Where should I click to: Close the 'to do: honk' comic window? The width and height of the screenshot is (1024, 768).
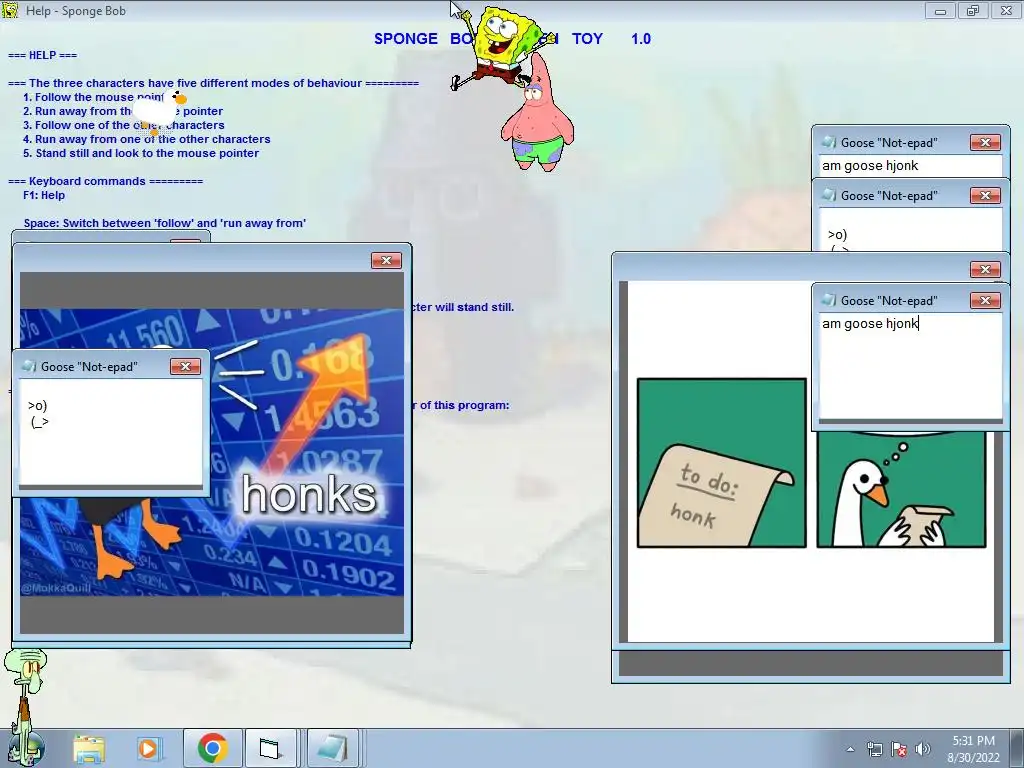pos(985,270)
